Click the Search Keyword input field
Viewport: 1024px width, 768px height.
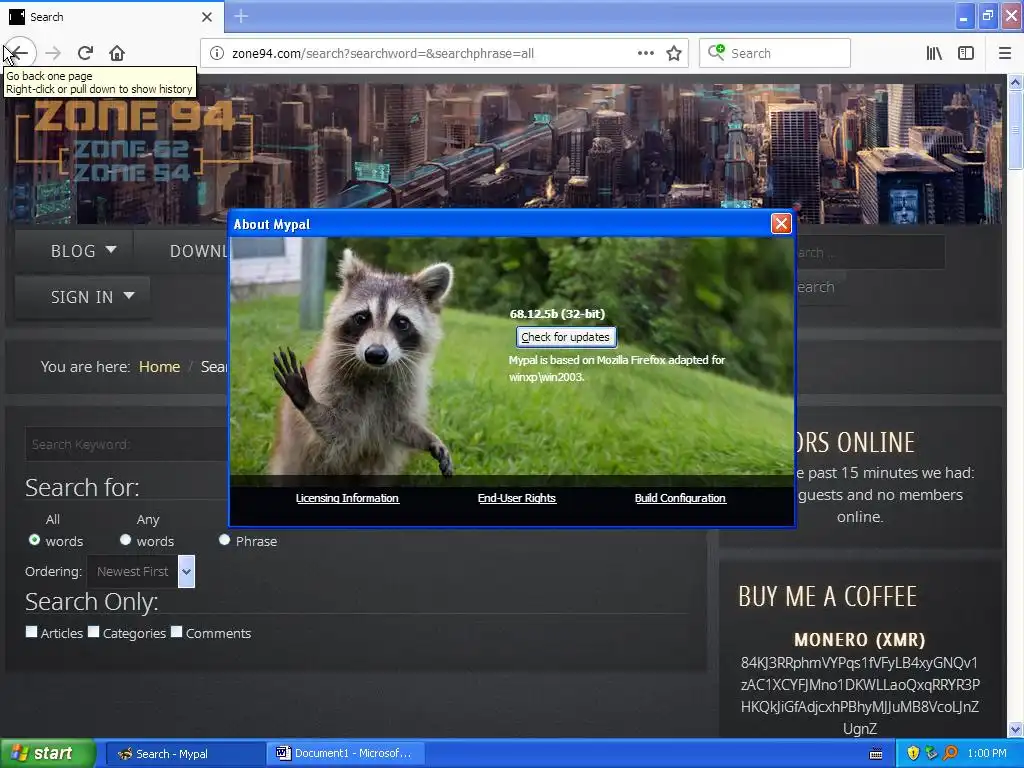click(x=127, y=445)
